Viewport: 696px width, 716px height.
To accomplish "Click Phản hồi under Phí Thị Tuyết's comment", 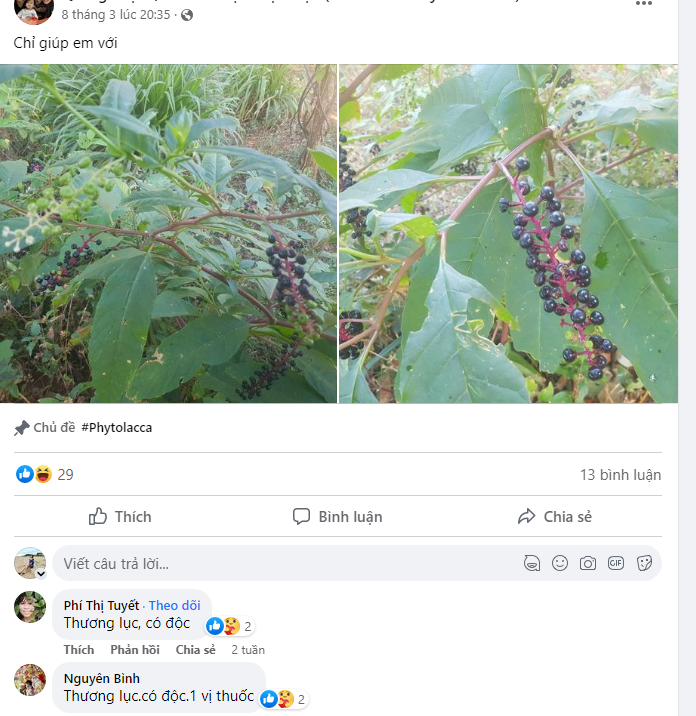I will click(135, 649).
